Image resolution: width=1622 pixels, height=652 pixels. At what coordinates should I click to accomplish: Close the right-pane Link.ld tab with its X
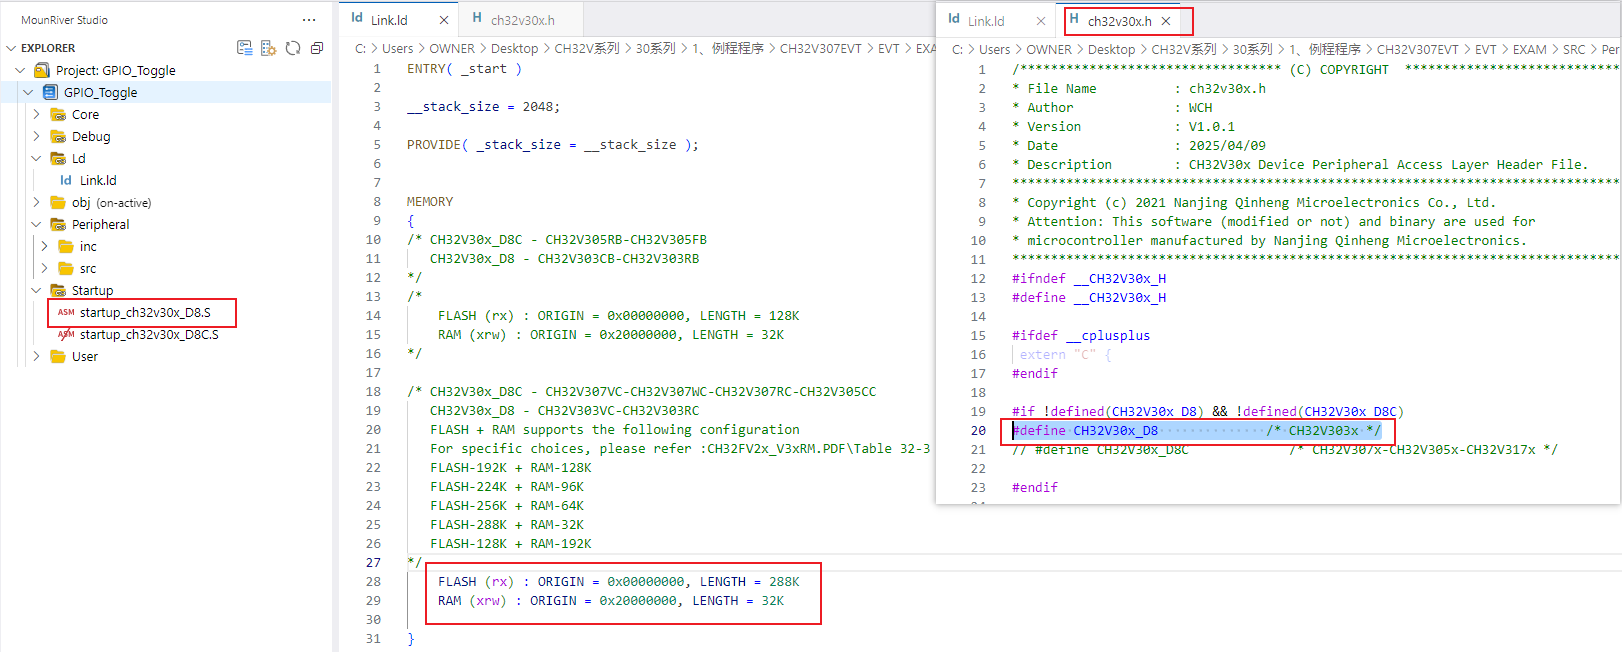coord(1041,21)
